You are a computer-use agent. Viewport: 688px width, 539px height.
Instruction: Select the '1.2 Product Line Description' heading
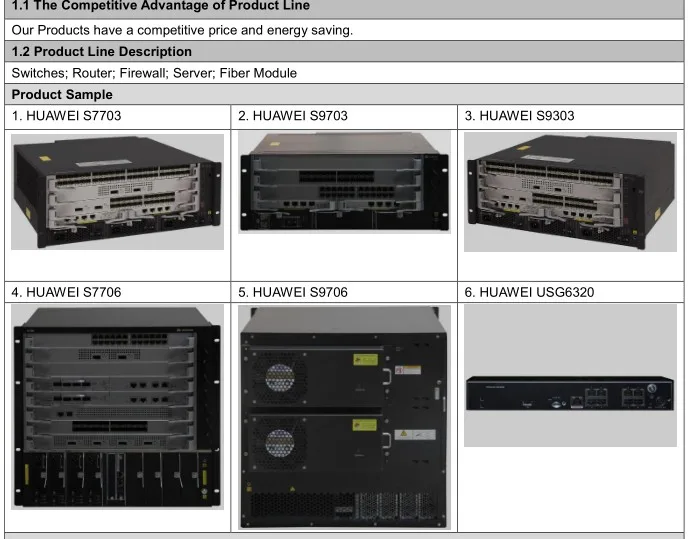coord(101,51)
